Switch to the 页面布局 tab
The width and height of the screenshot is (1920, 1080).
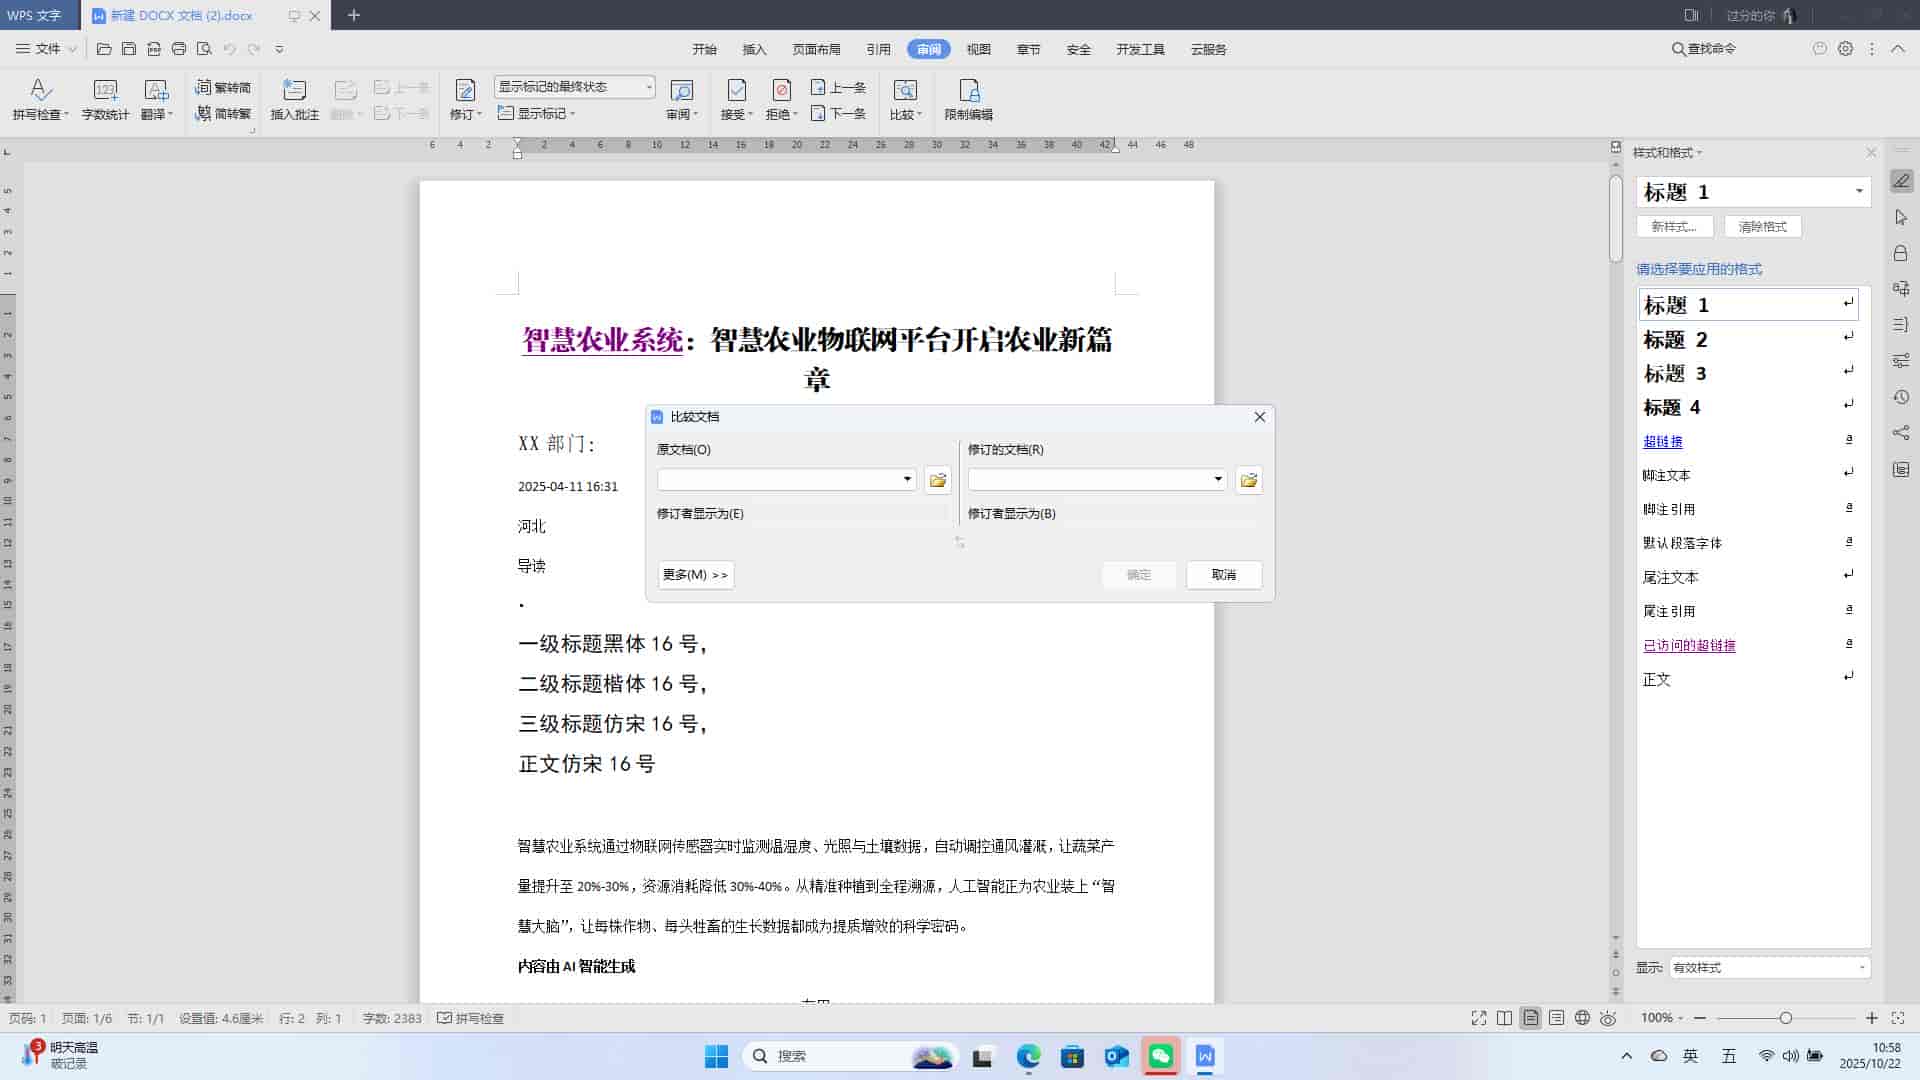[x=816, y=49]
